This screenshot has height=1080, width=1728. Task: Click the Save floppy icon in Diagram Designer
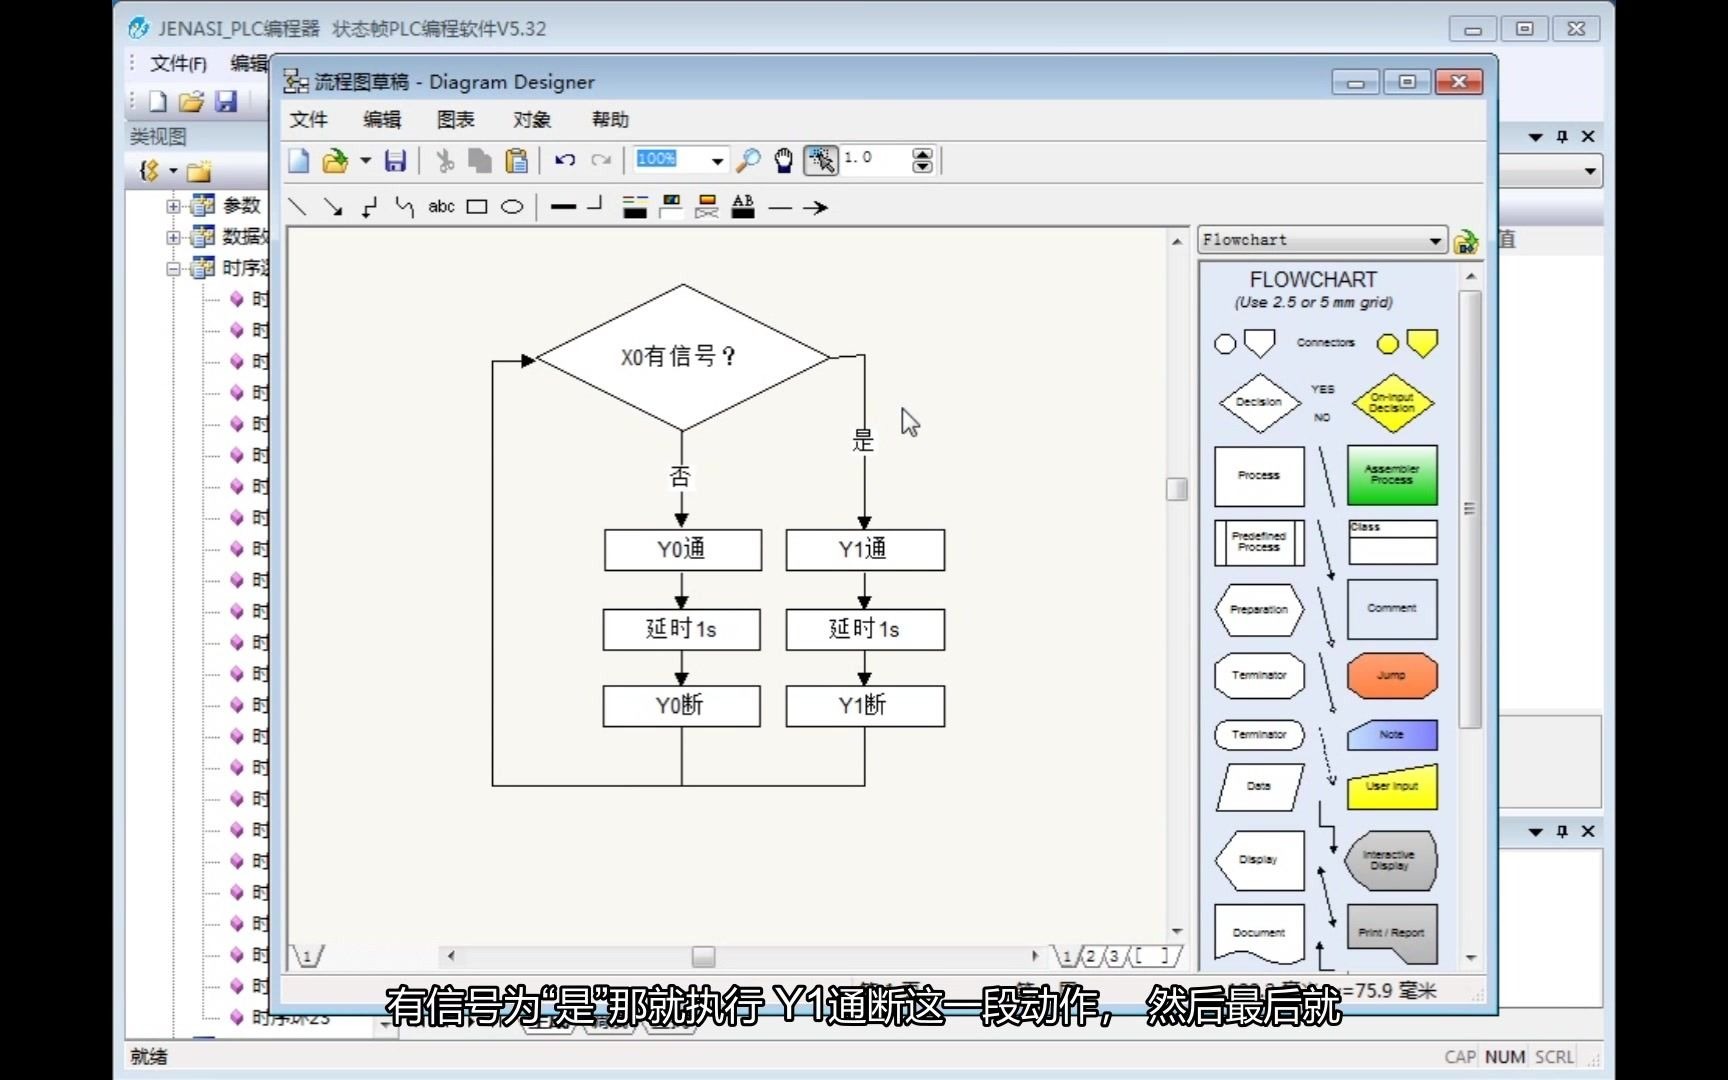(396, 160)
